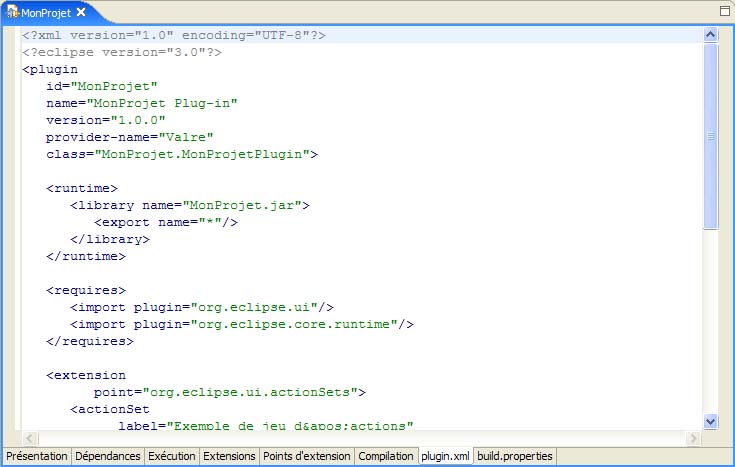735x467 pixels.
Task: Click the horizontal scrollbar left arrow
Action: pyautogui.click(x=30, y=439)
